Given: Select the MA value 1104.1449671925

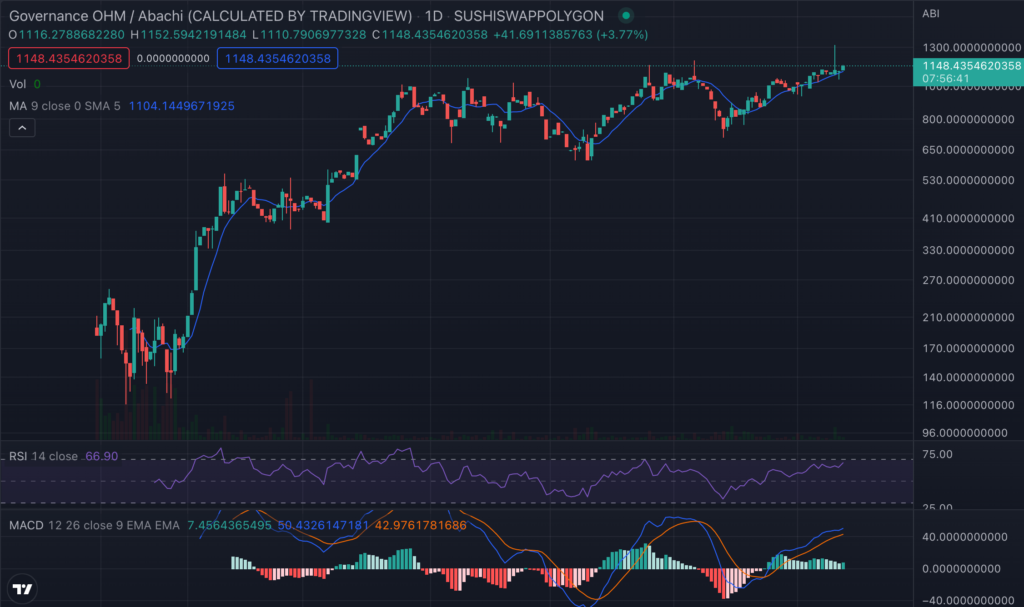Looking at the screenshot, I should pyautogui.click(x=182, y=106).
